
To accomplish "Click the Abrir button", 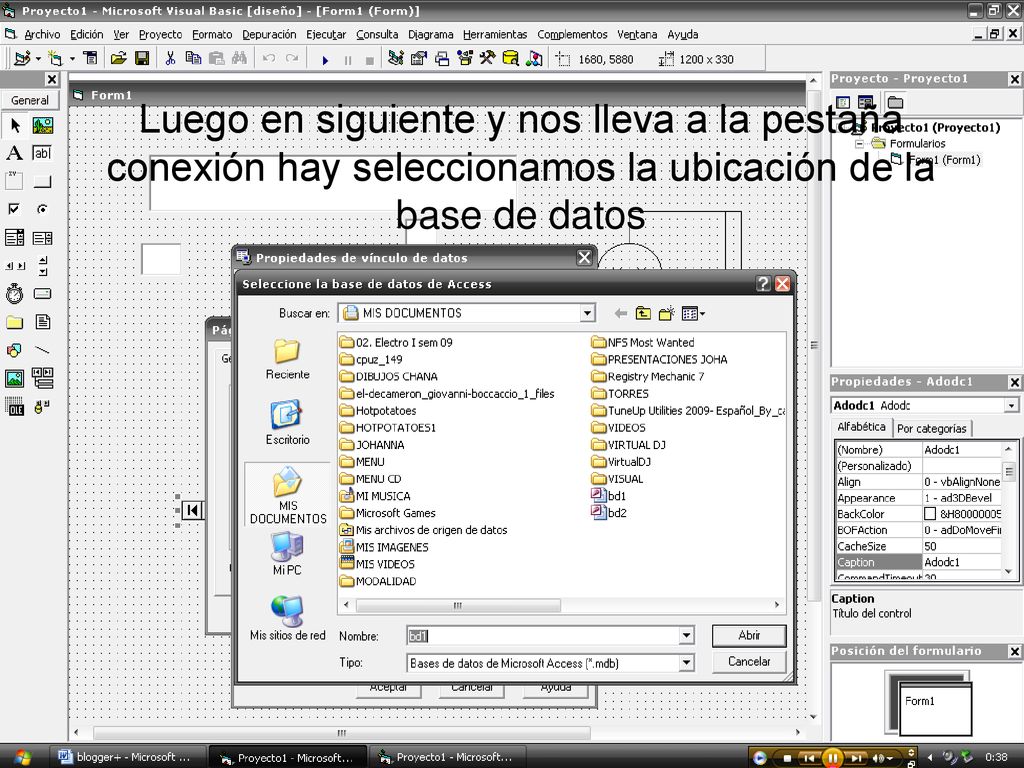I will [749, 635].
